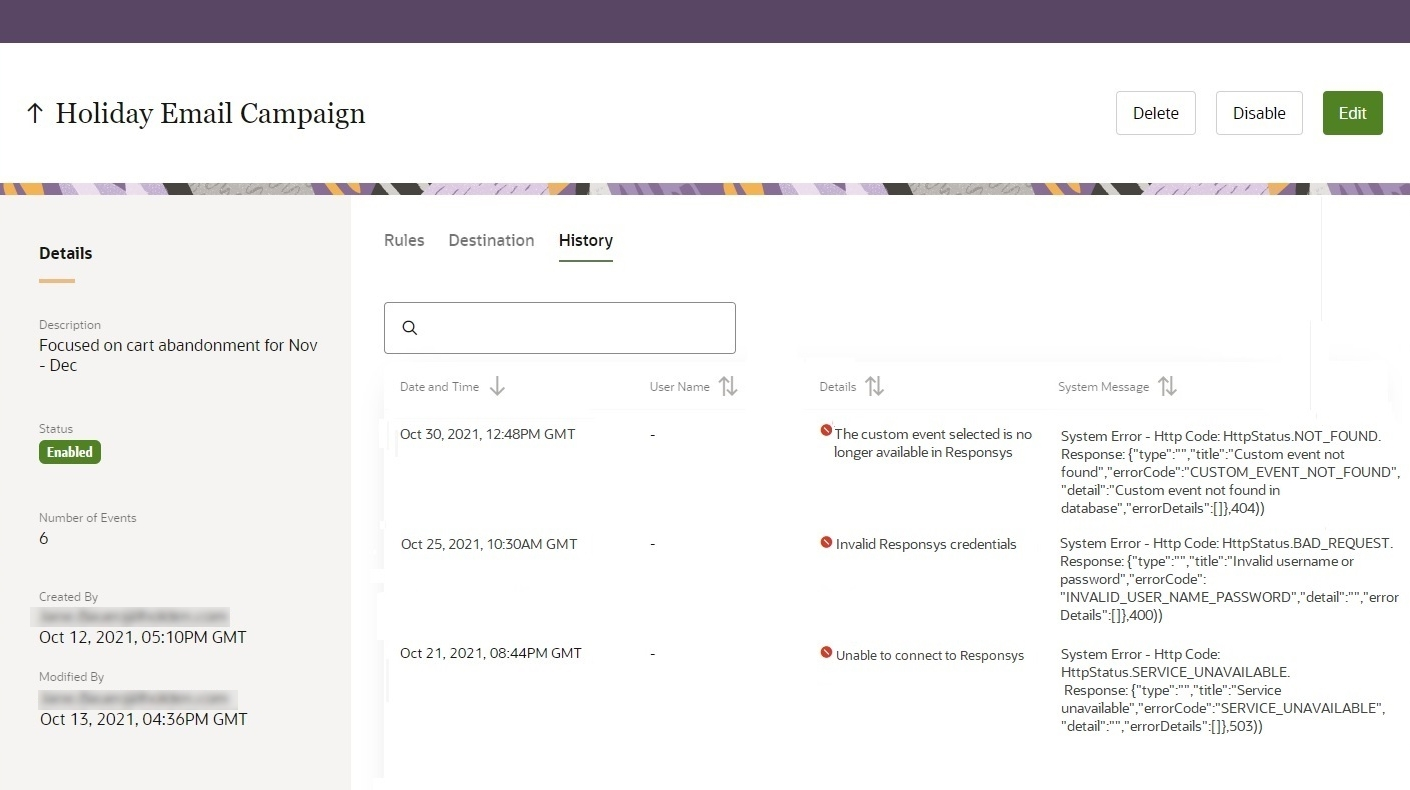1410x790 pixels.
Task: Open the Destination tab
Action: tap(491, 240)
